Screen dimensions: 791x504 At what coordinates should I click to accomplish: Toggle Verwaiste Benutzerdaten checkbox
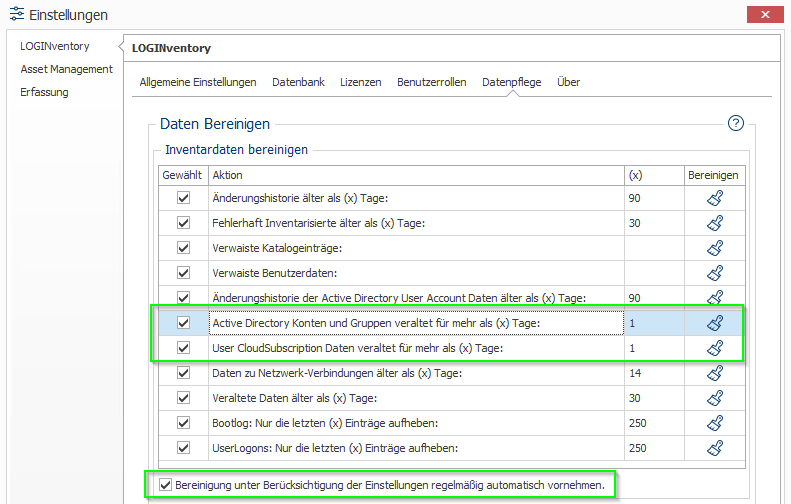pyautogui.click(x=183, y=273)
